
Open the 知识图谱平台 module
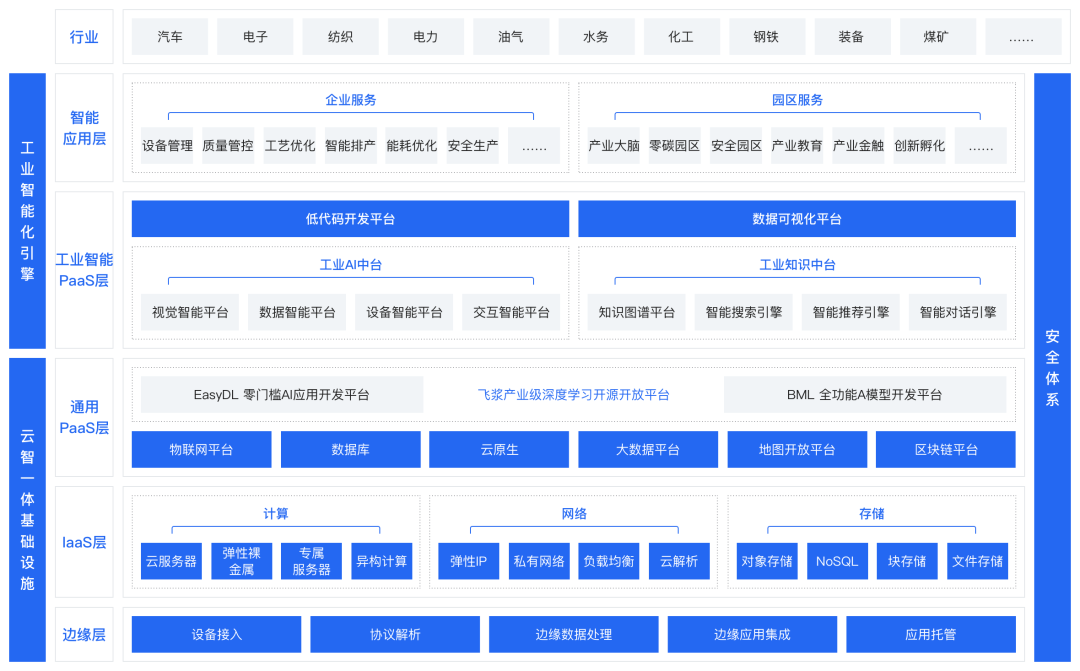(x=634, y=311)
